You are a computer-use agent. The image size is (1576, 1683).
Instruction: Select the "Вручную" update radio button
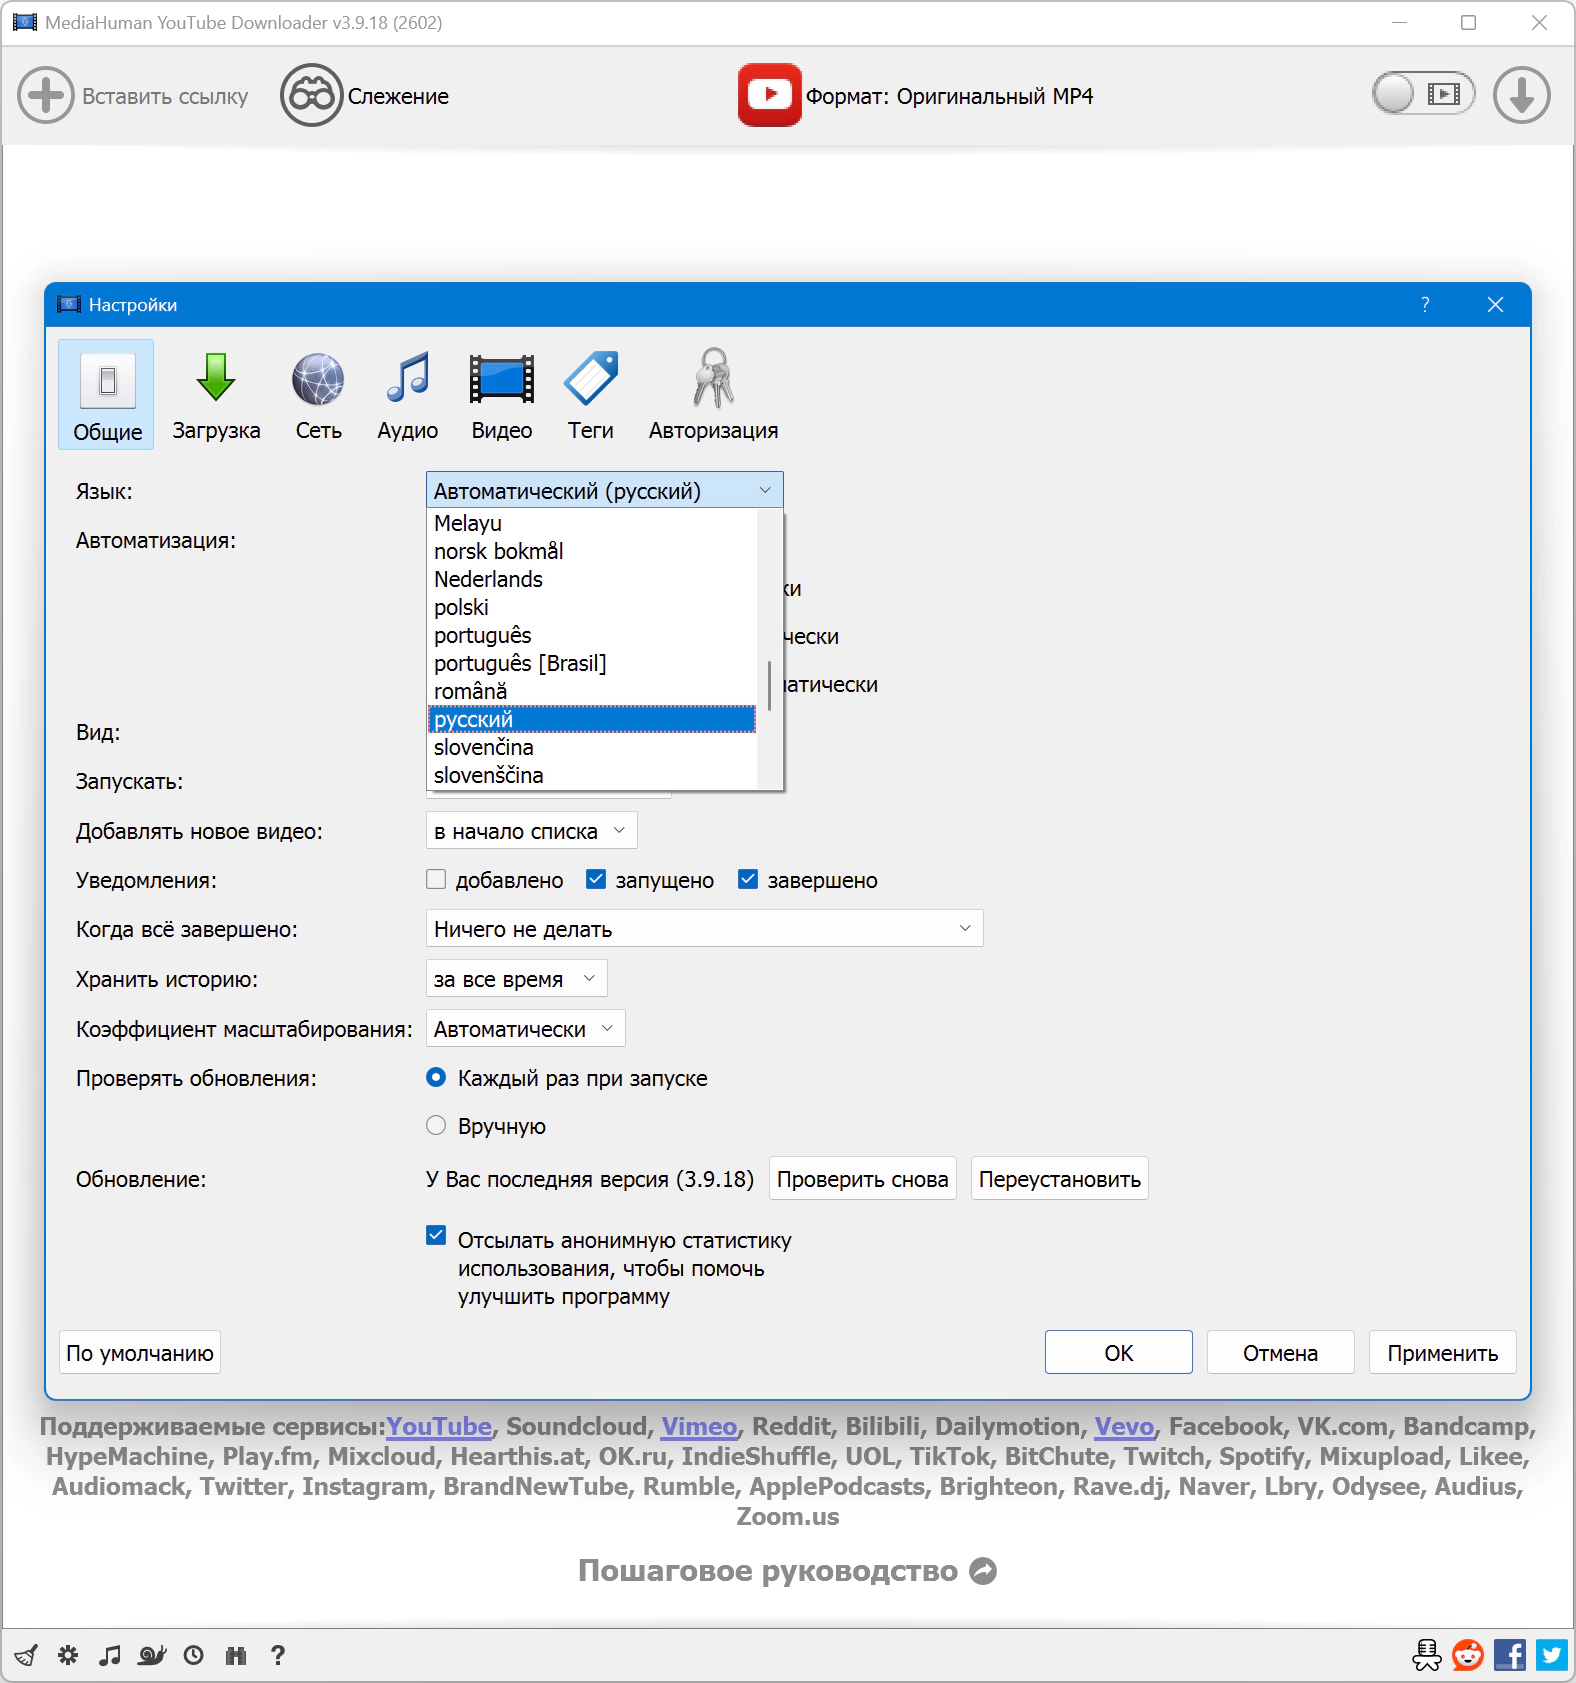pos(436,1126)
